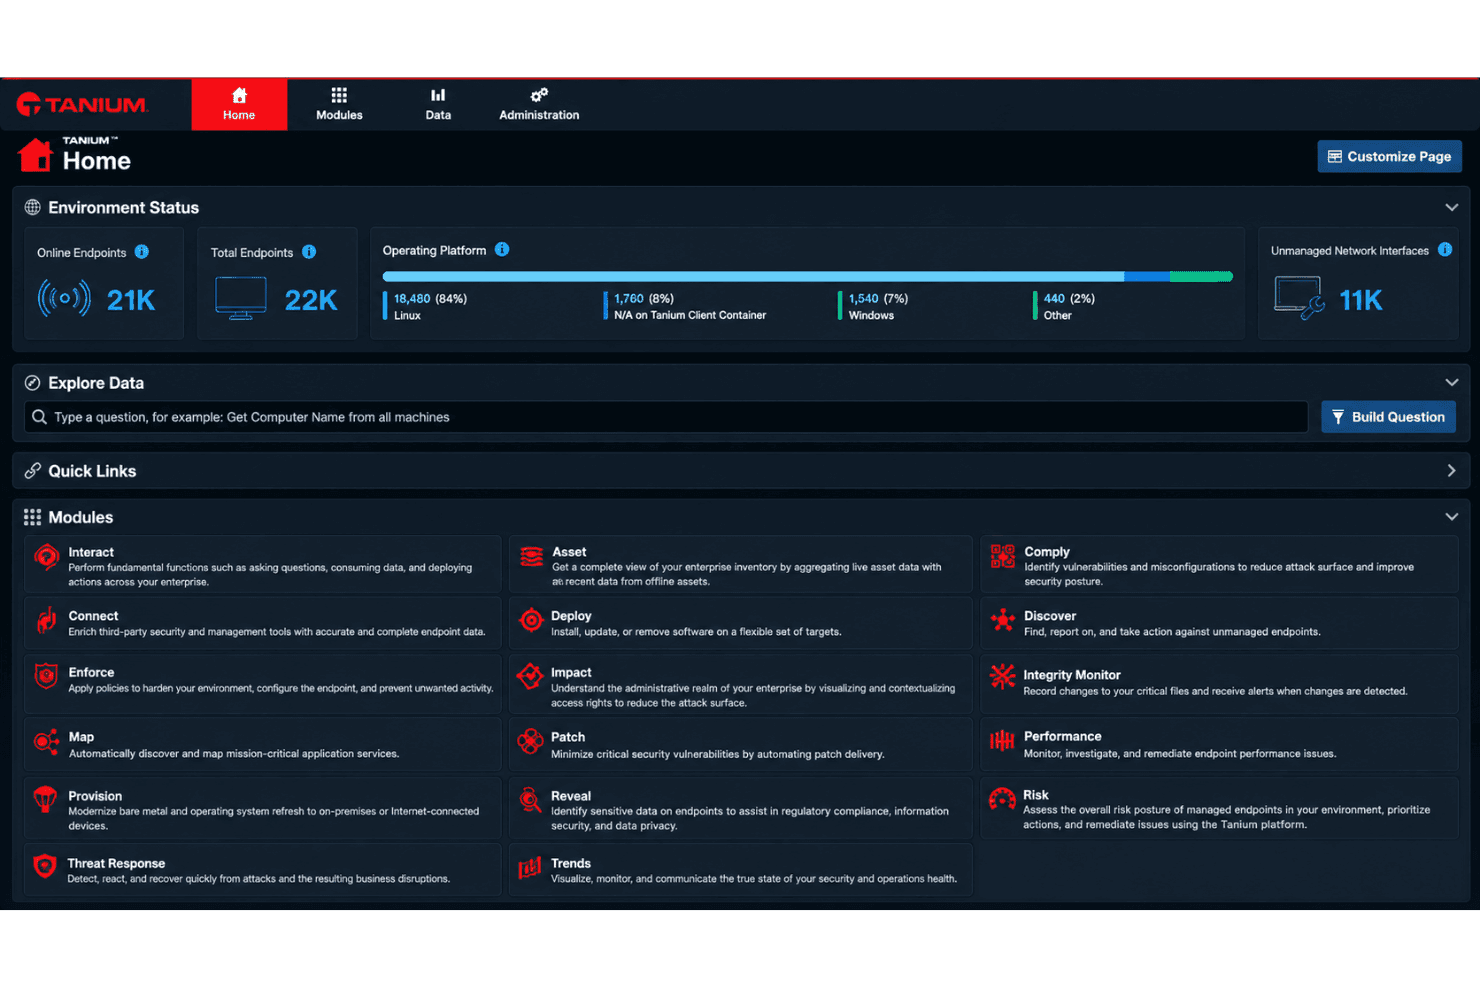The width and height of the screenshot is (1480, 987).
Task: Click the 21K online endpoints count
Action: (131, 300)
